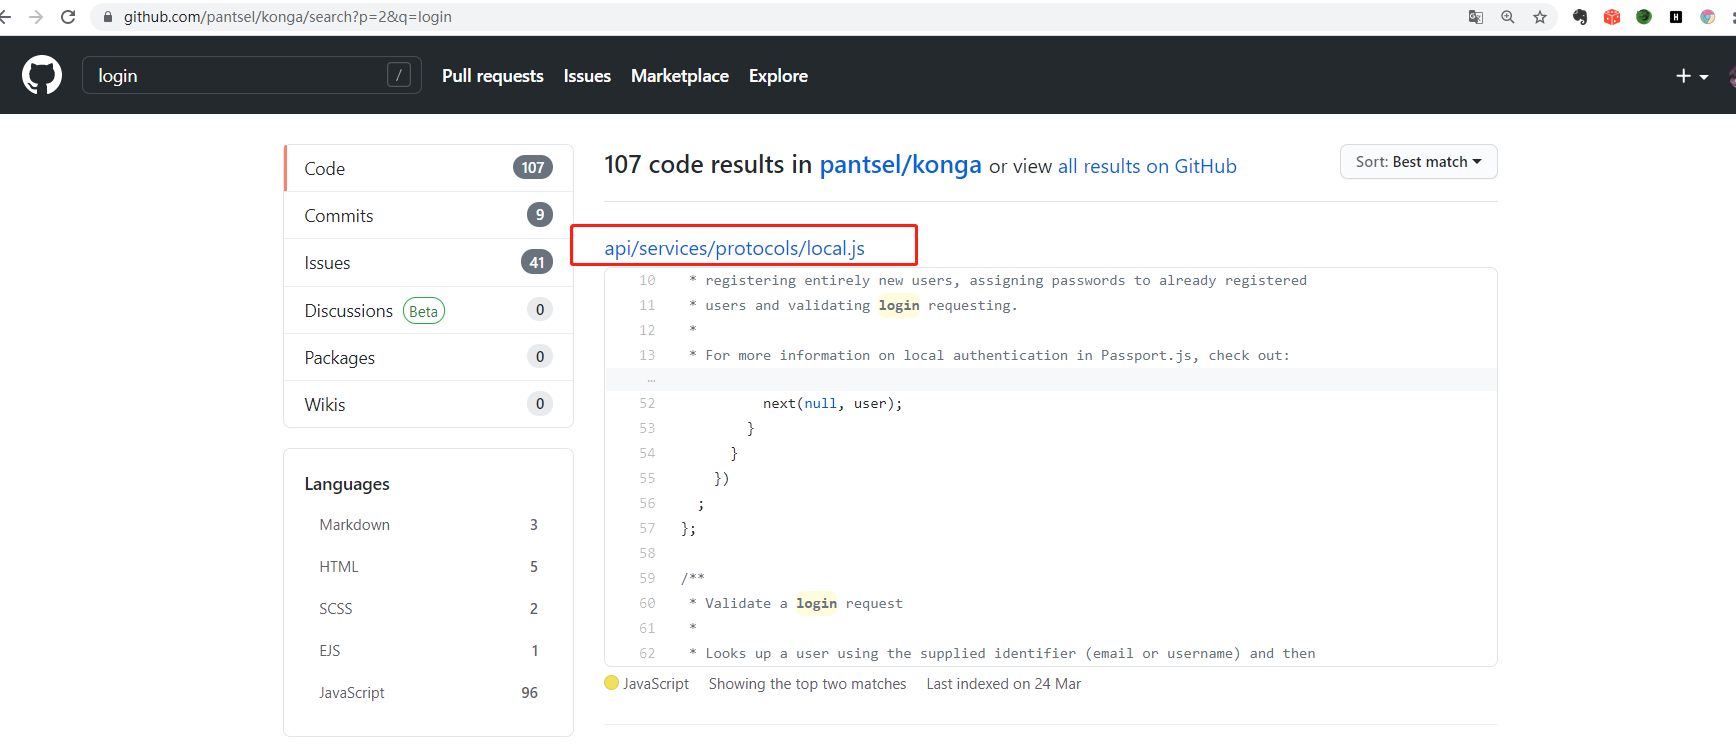This screenshot has width=1736, height=747.
Task: Bookmark this page with star icon
Action: [1540, 17]
